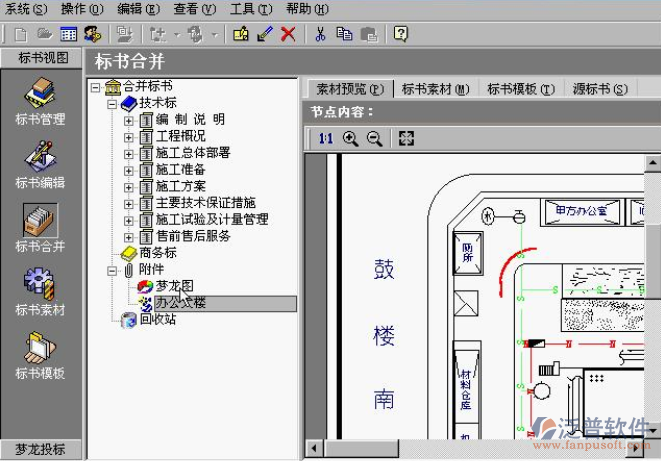
Task: Click the zoom out magnifier icon
Action: coord(374,139)
